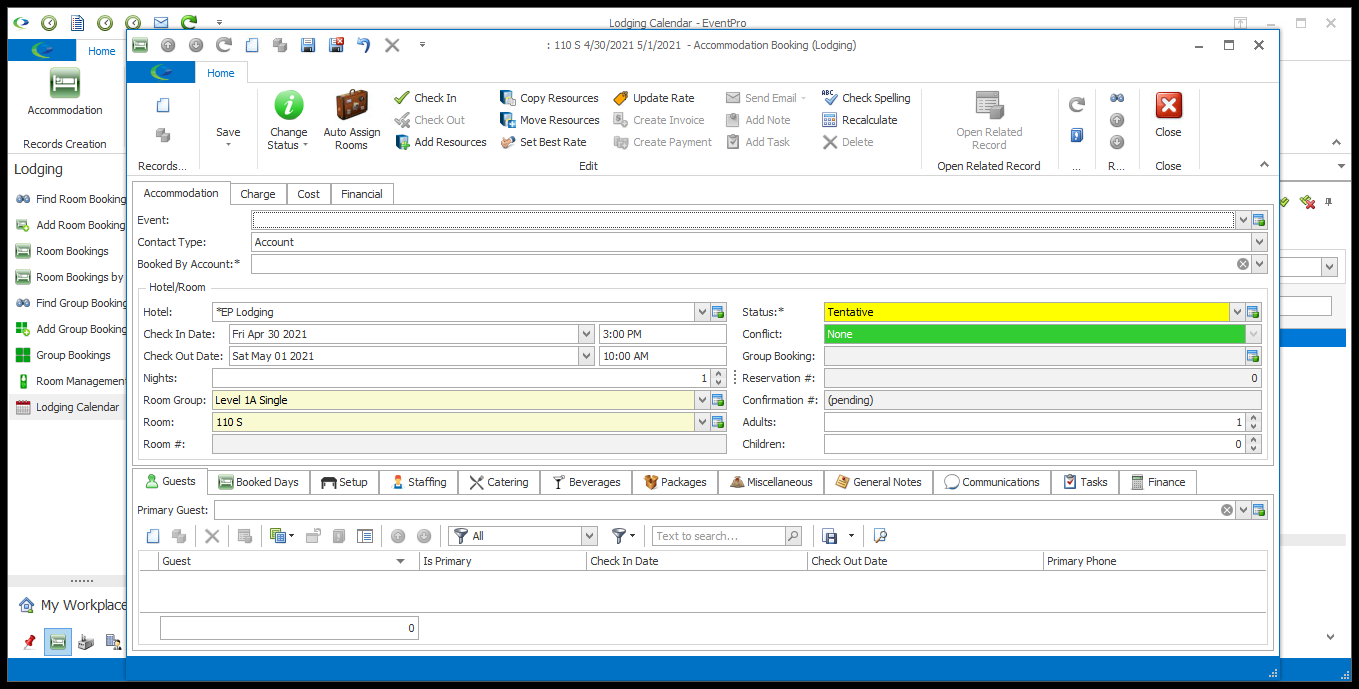Image resolution: width=1359 pixels, height=689 pixels.
Task: Click the green Change Status info icon
Action: coord(288,106)
